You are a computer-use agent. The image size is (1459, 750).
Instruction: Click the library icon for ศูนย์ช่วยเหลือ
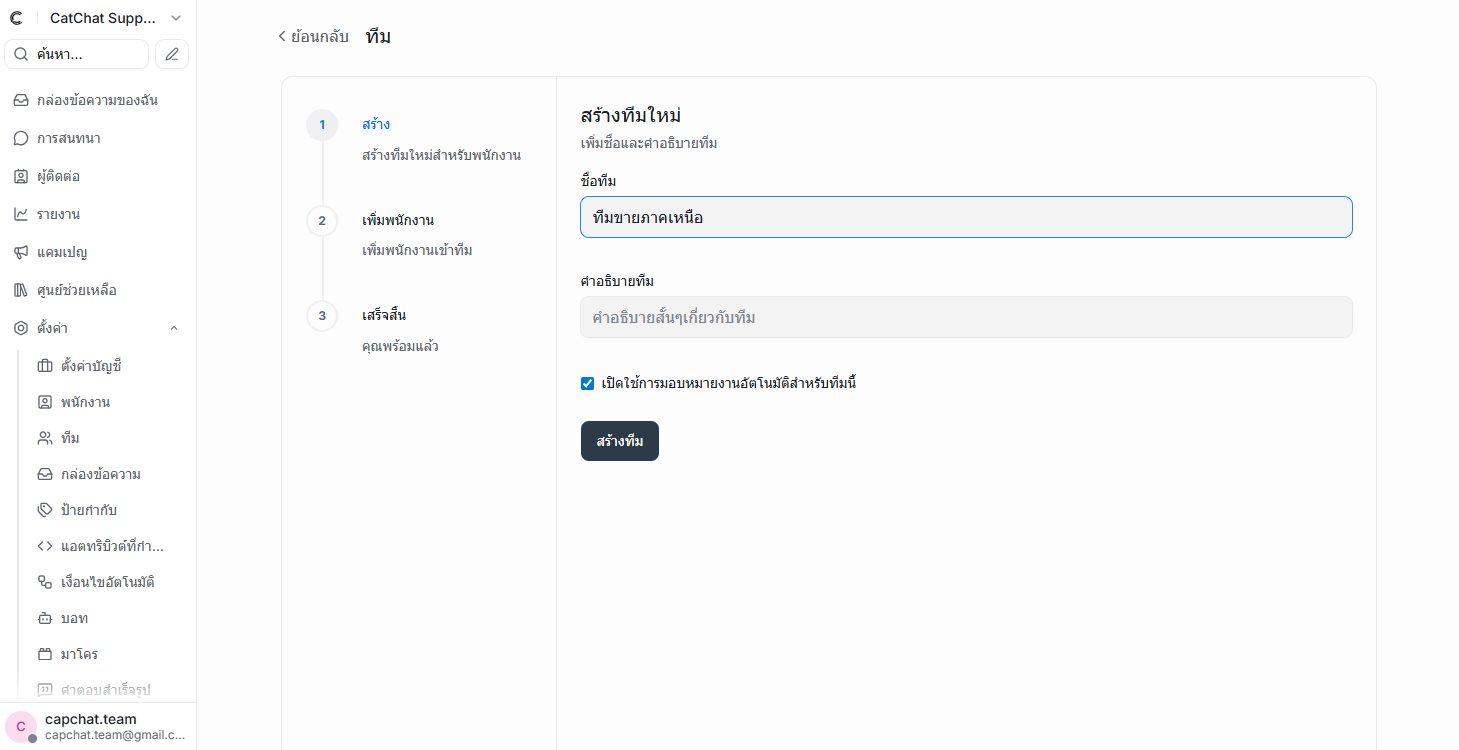click(21, 290)
